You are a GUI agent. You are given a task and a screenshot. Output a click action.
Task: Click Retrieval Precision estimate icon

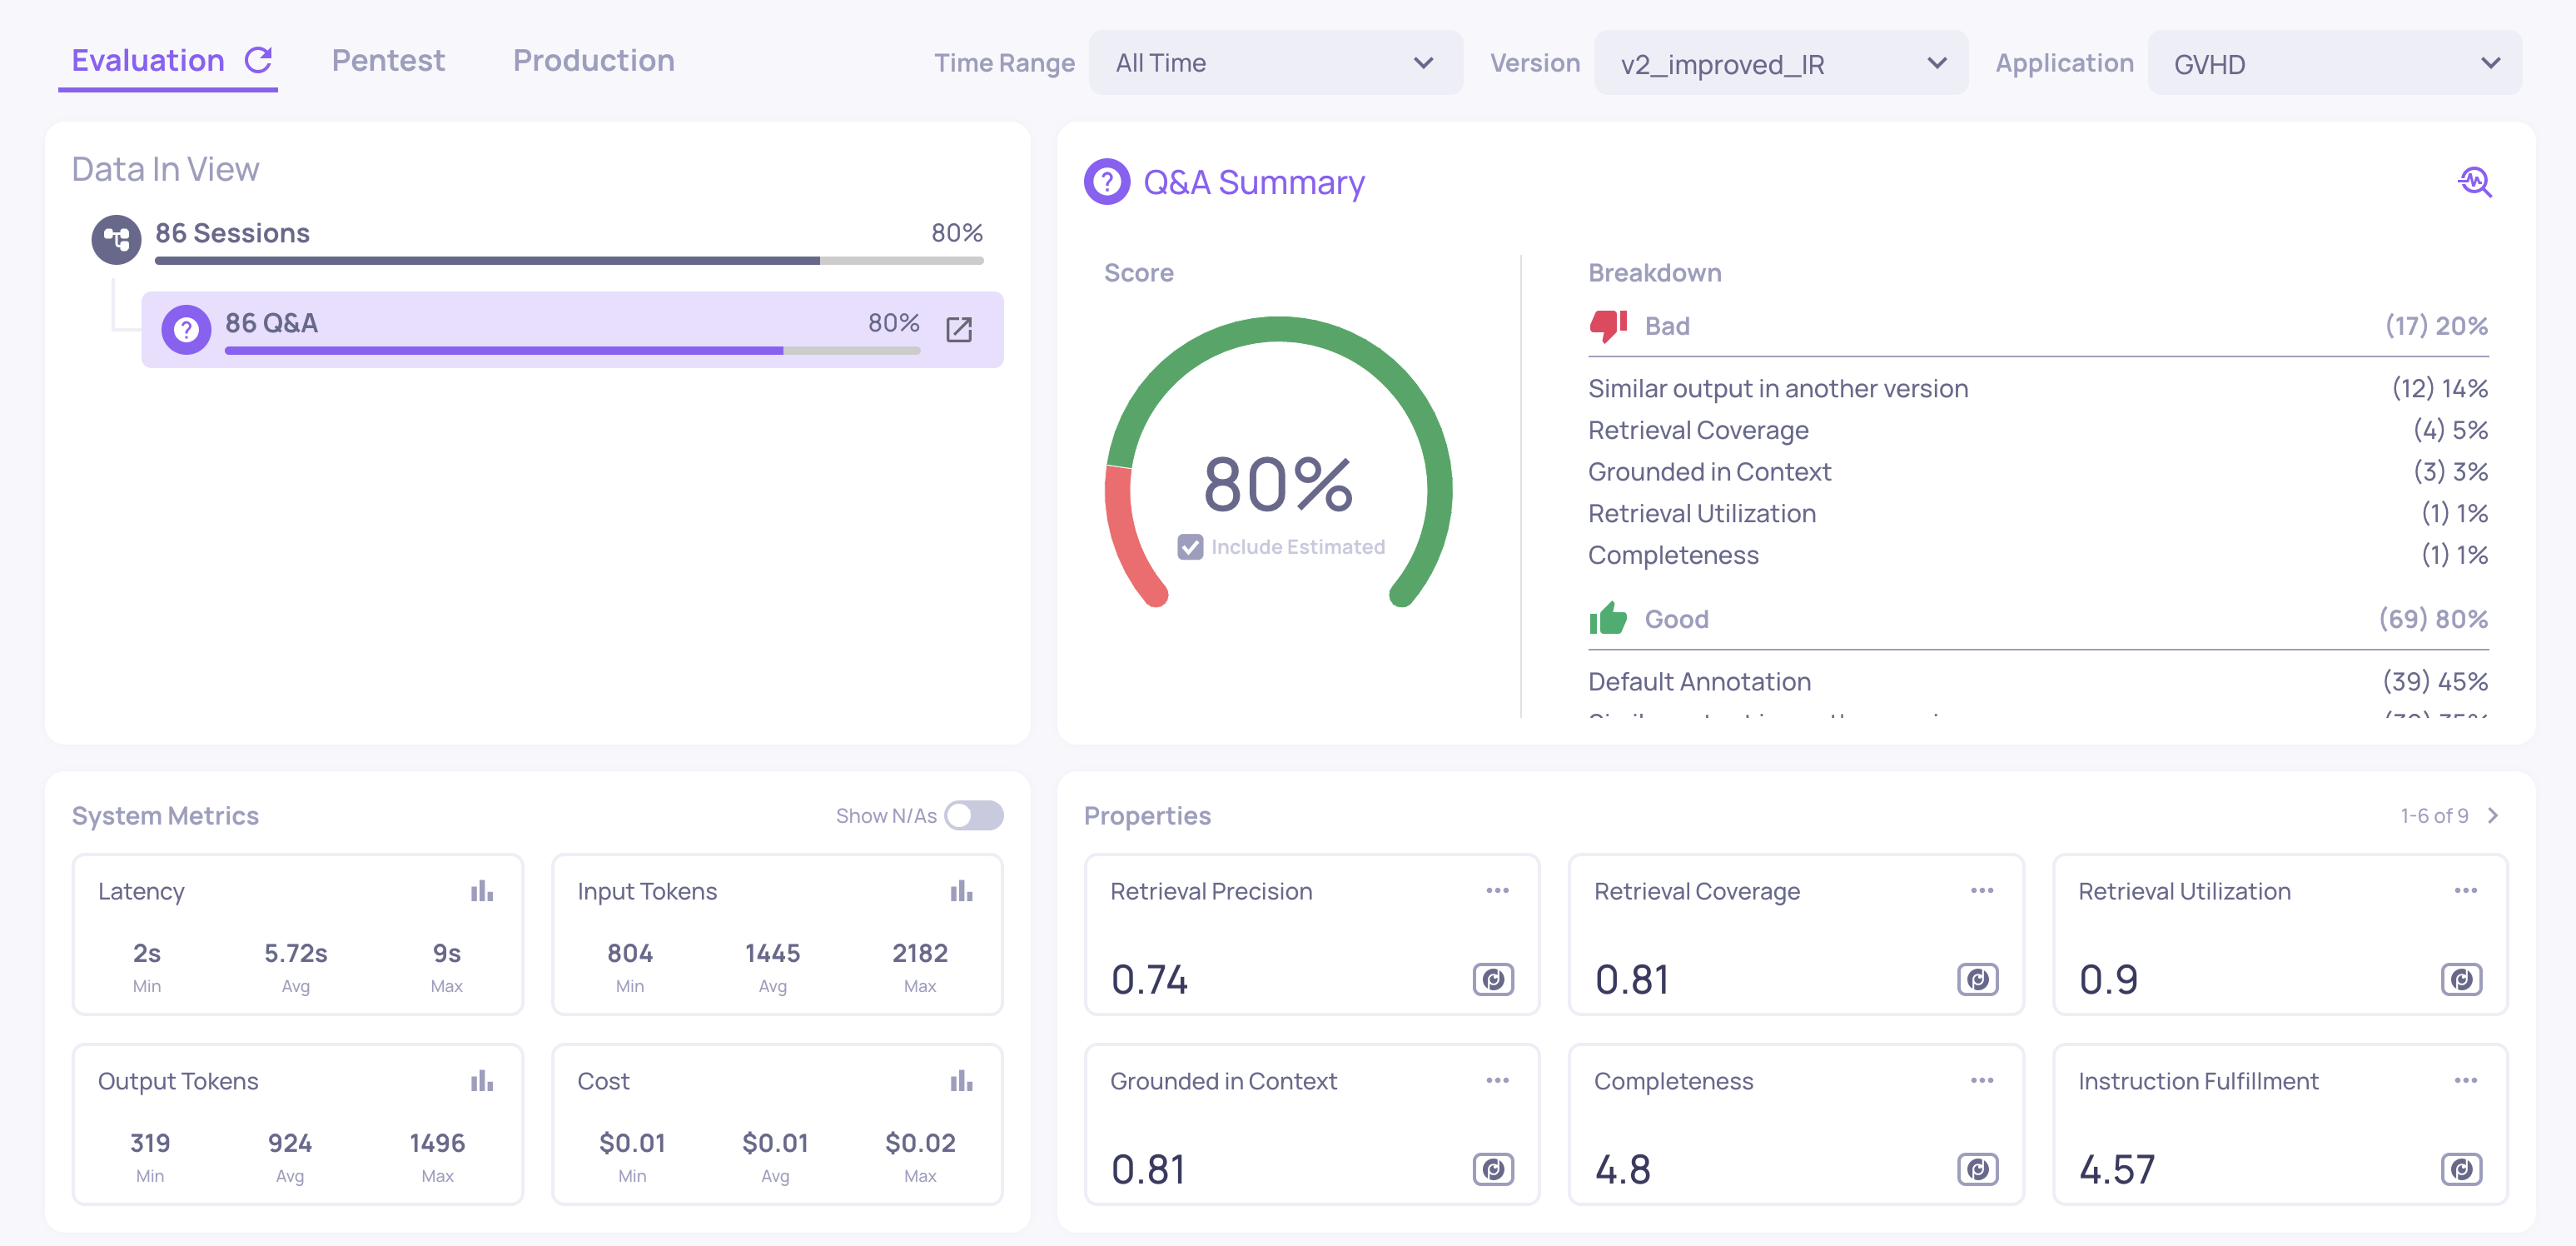pos(1492,979)
